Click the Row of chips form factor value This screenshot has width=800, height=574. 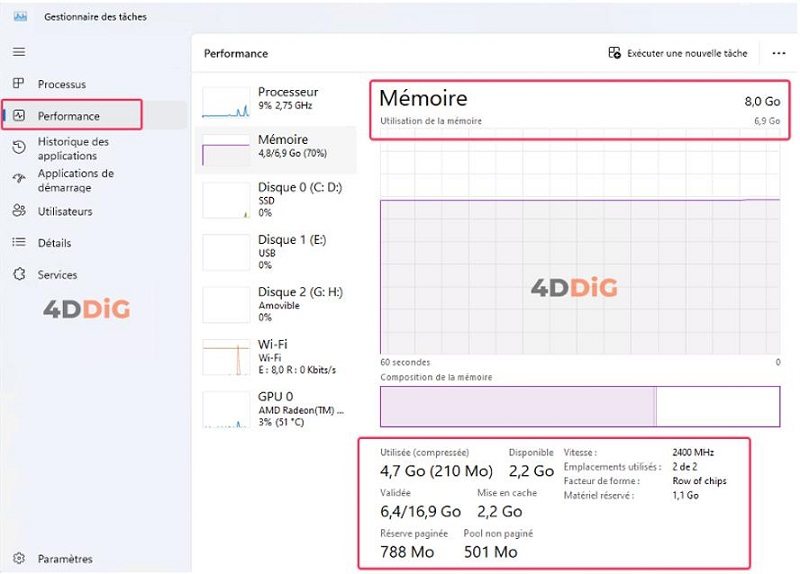699,481
